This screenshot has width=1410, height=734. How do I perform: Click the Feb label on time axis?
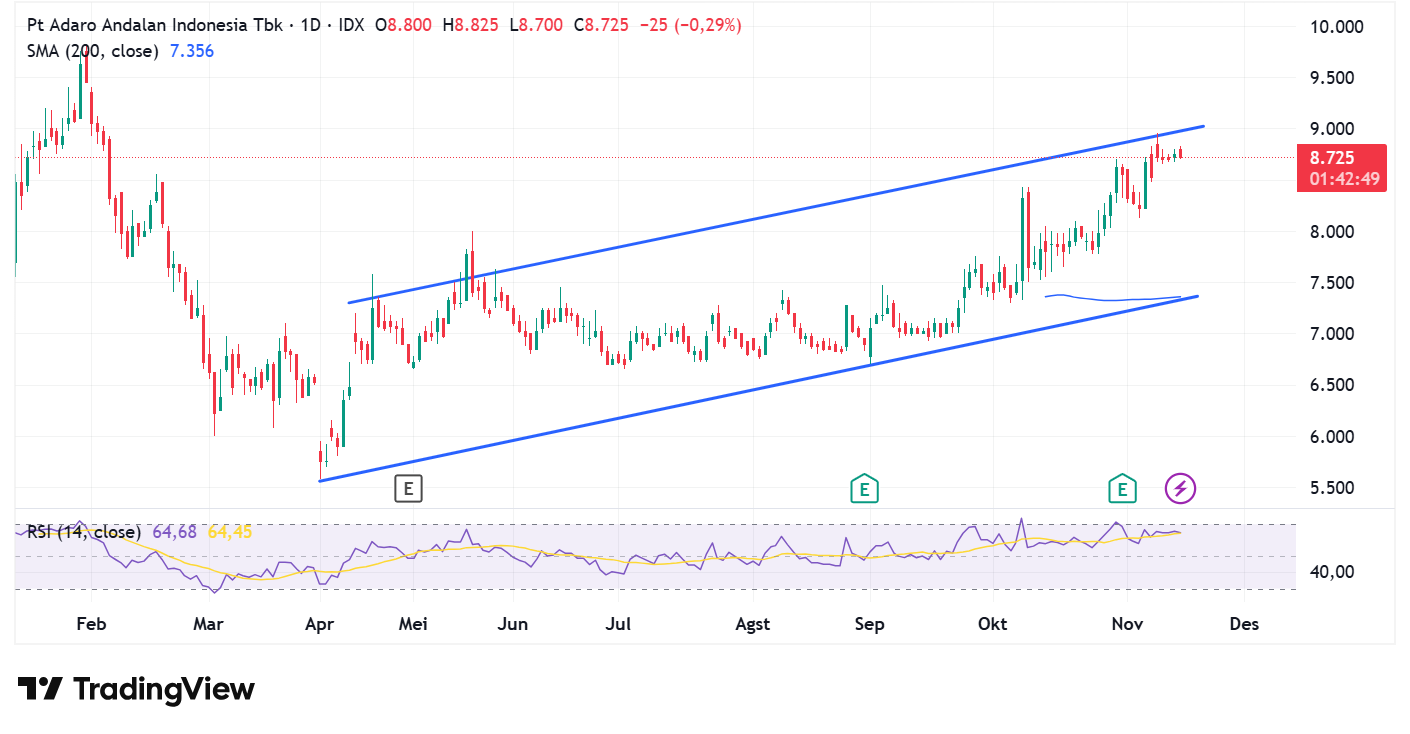(x=91, y=624)
